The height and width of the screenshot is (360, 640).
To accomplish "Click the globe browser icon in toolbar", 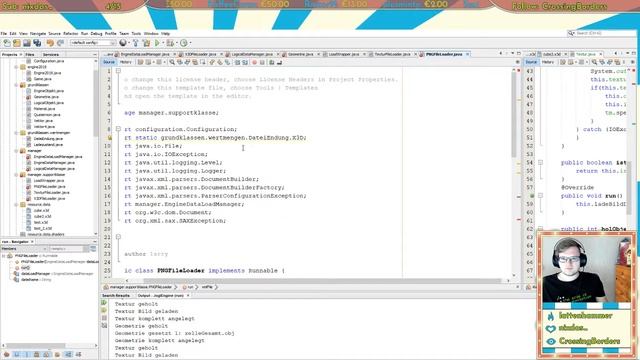I will [123, 43].
